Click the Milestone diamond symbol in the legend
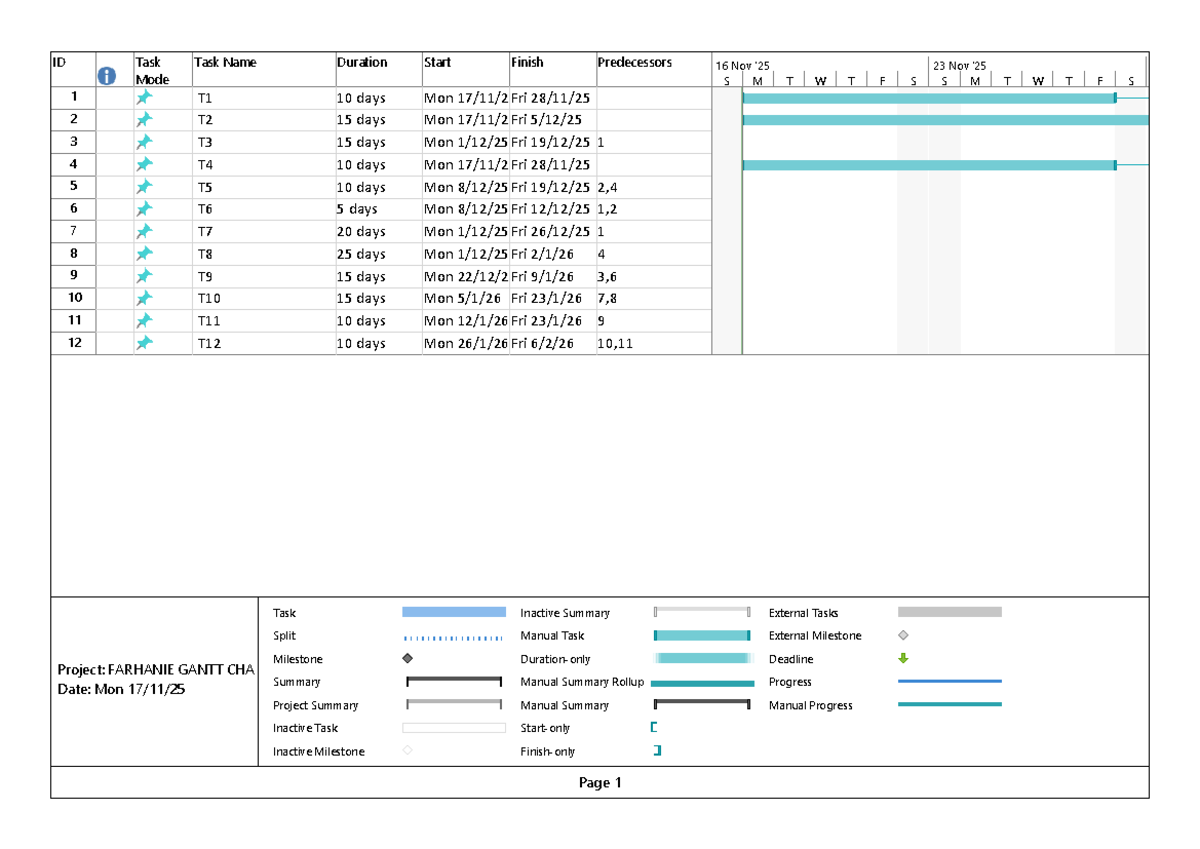This screenshot has height=849, width=1200. [x=408, y=658]
